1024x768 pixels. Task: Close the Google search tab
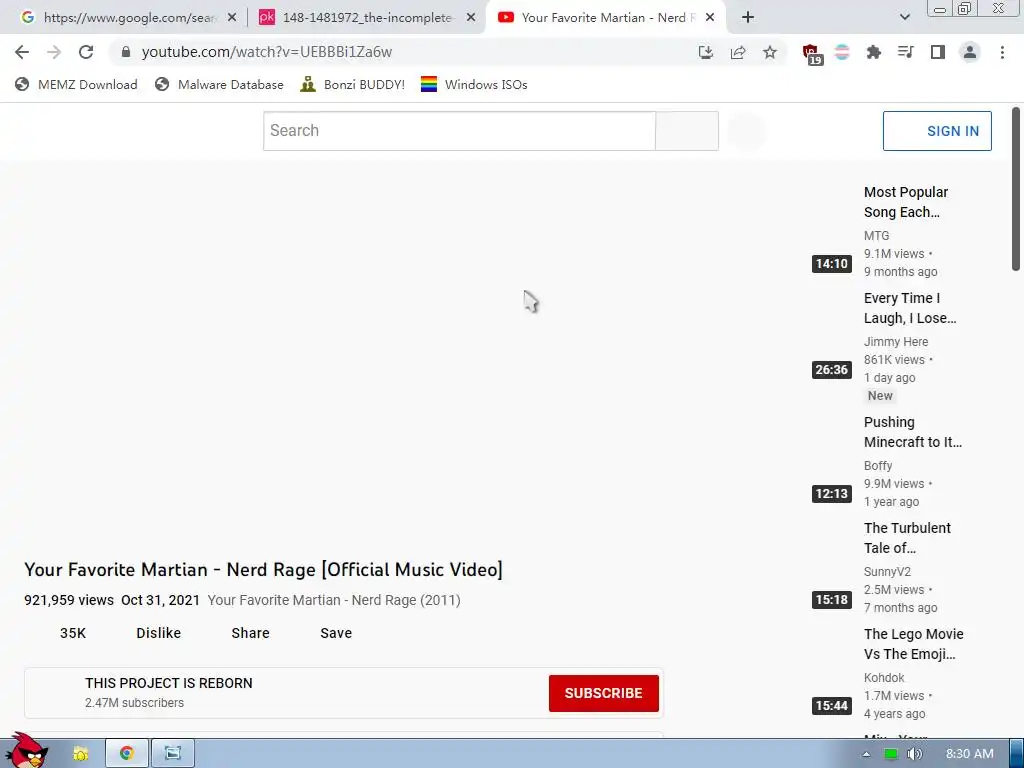pyautogui.click(x=232, y=18)
